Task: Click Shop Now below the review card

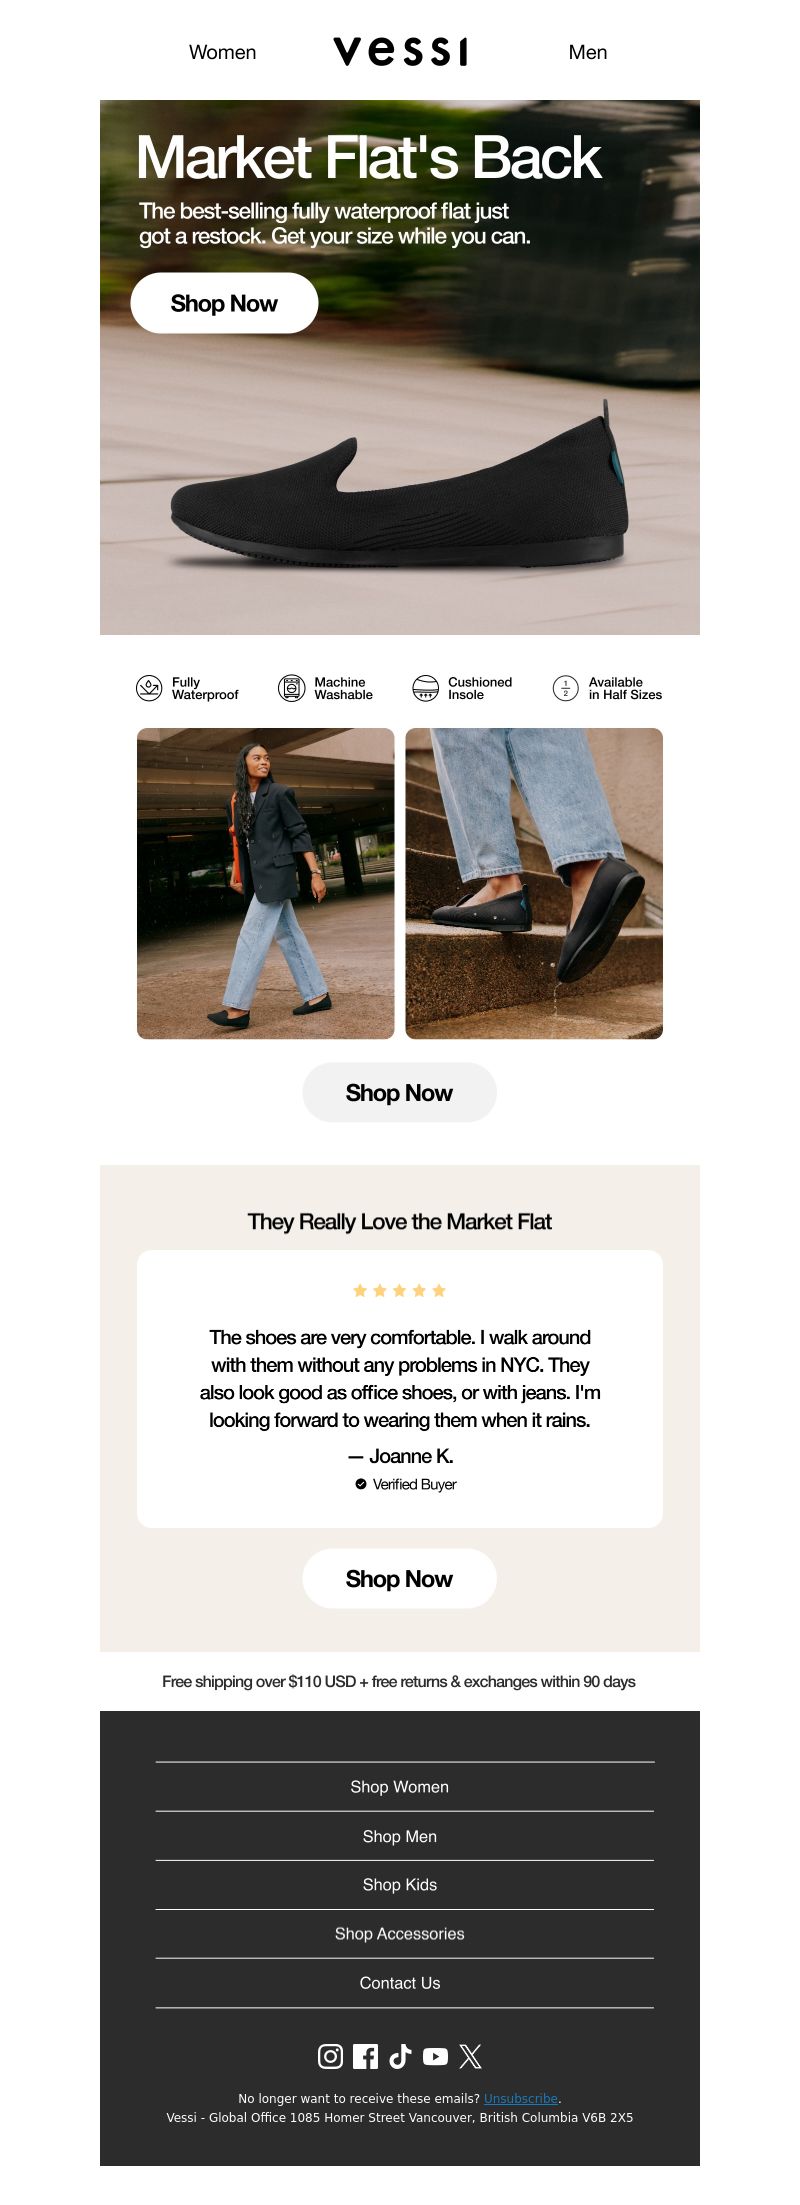Action: [399, 1579]
